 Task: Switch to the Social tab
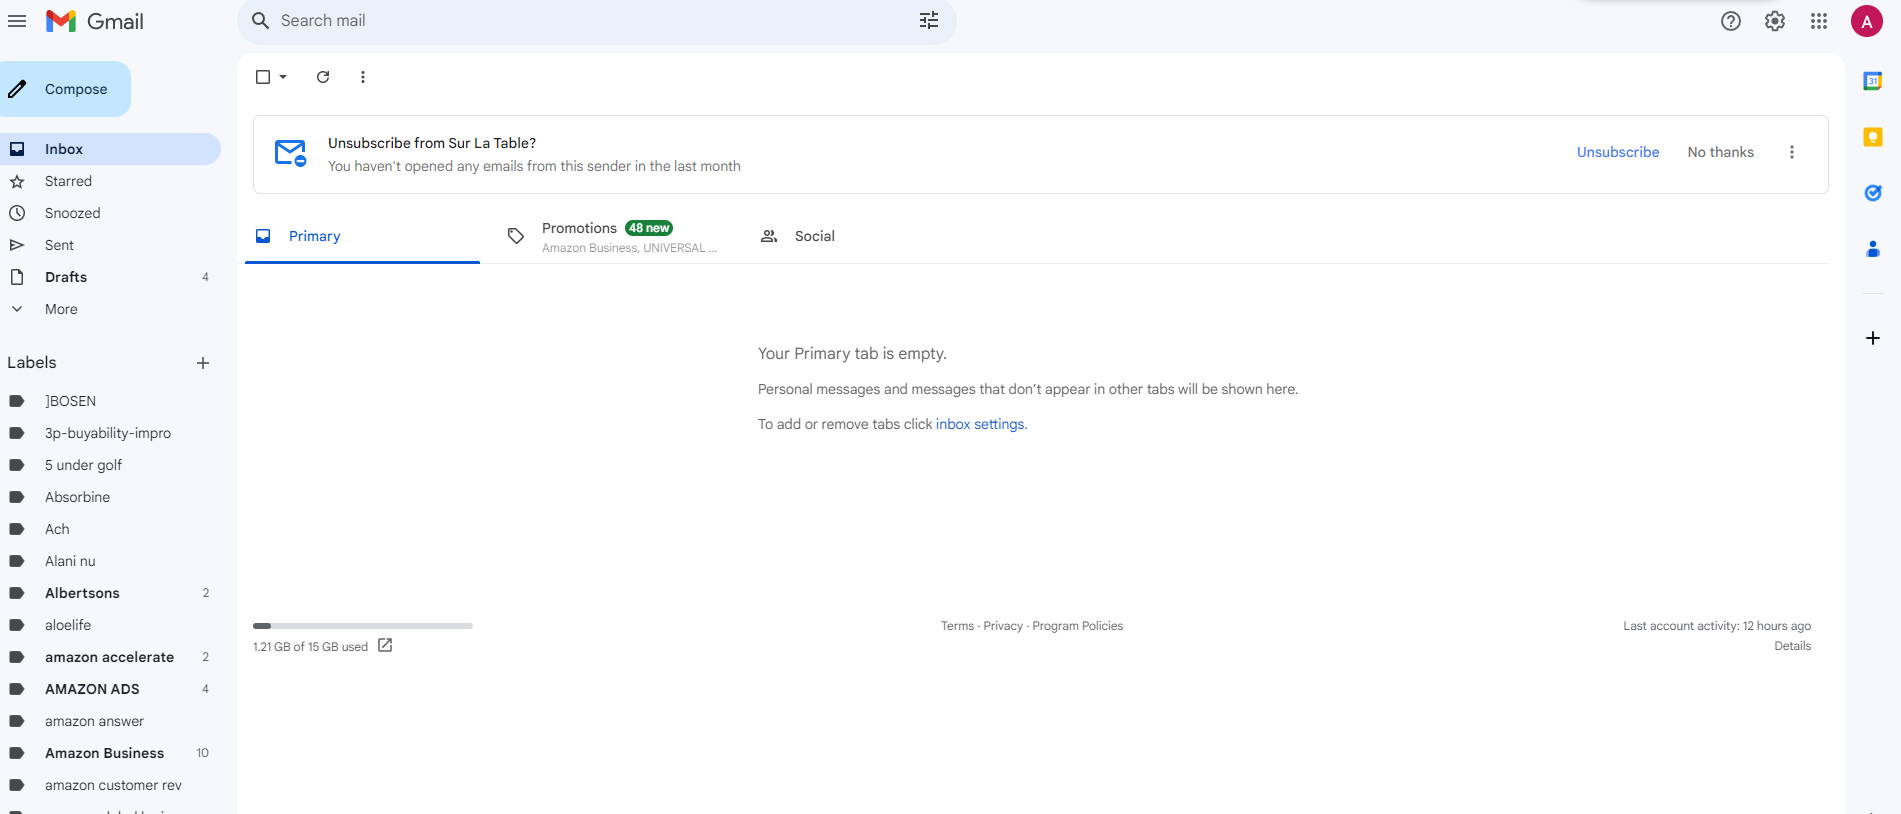(x=867, y=236)
